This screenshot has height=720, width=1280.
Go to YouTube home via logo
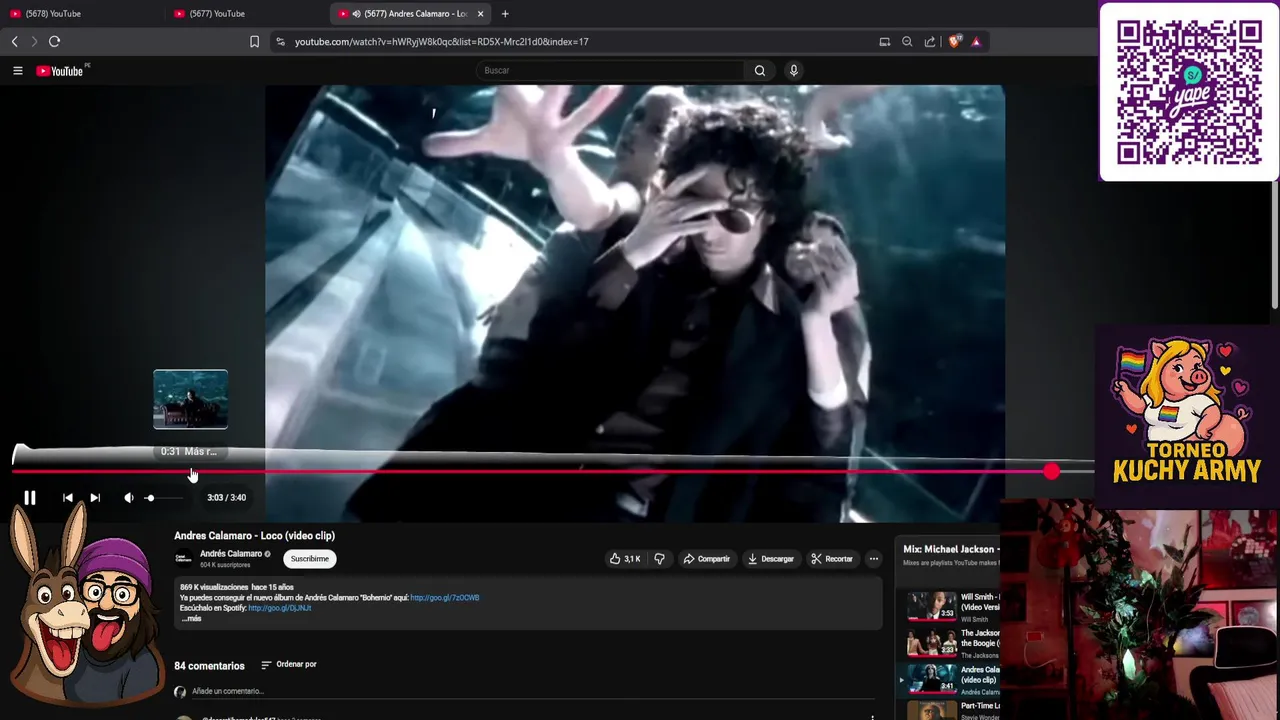pyautogui.click(x=60, y=71)
